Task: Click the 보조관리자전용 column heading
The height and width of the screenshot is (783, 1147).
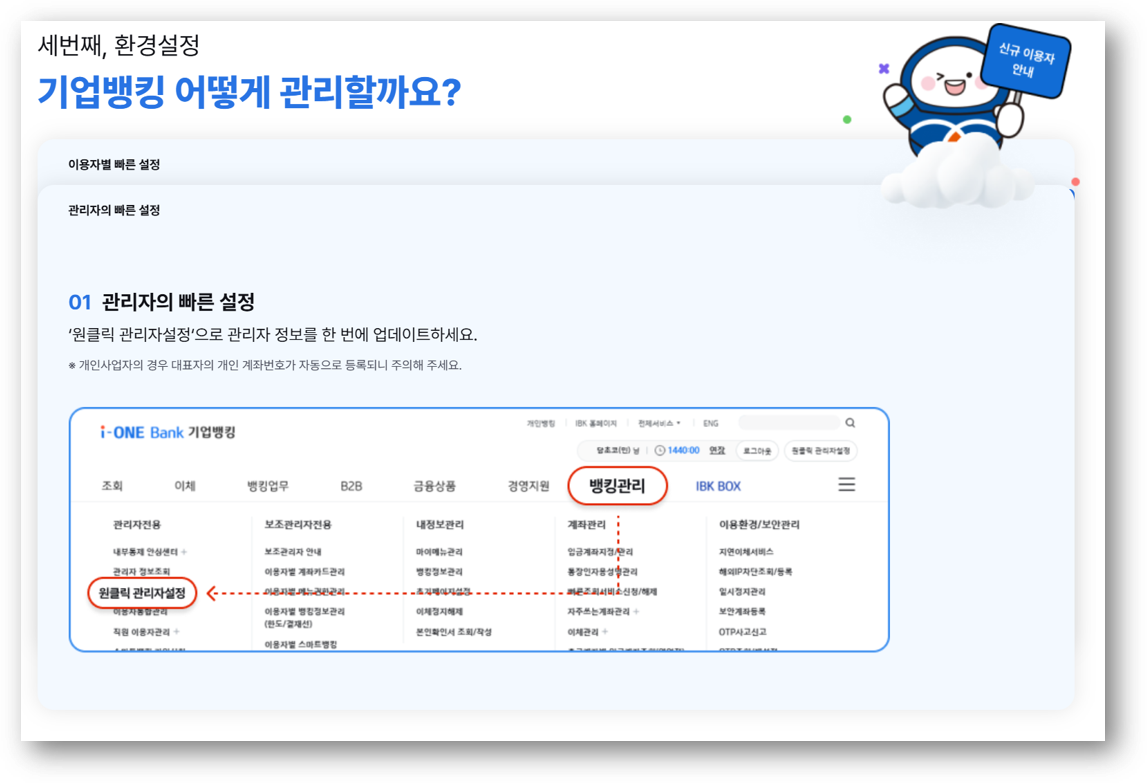Action: (298, 525)
